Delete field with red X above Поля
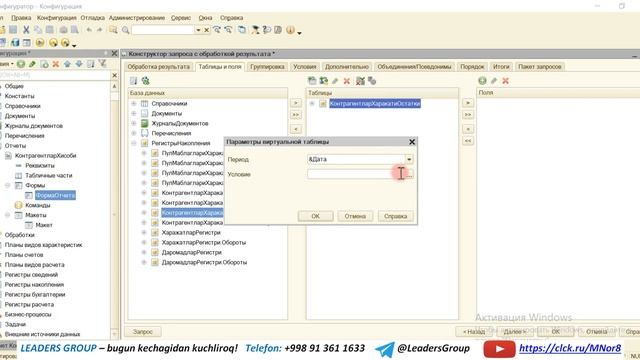Image resolution: width=640 pixels, height=360 pixels. [505, 81]
